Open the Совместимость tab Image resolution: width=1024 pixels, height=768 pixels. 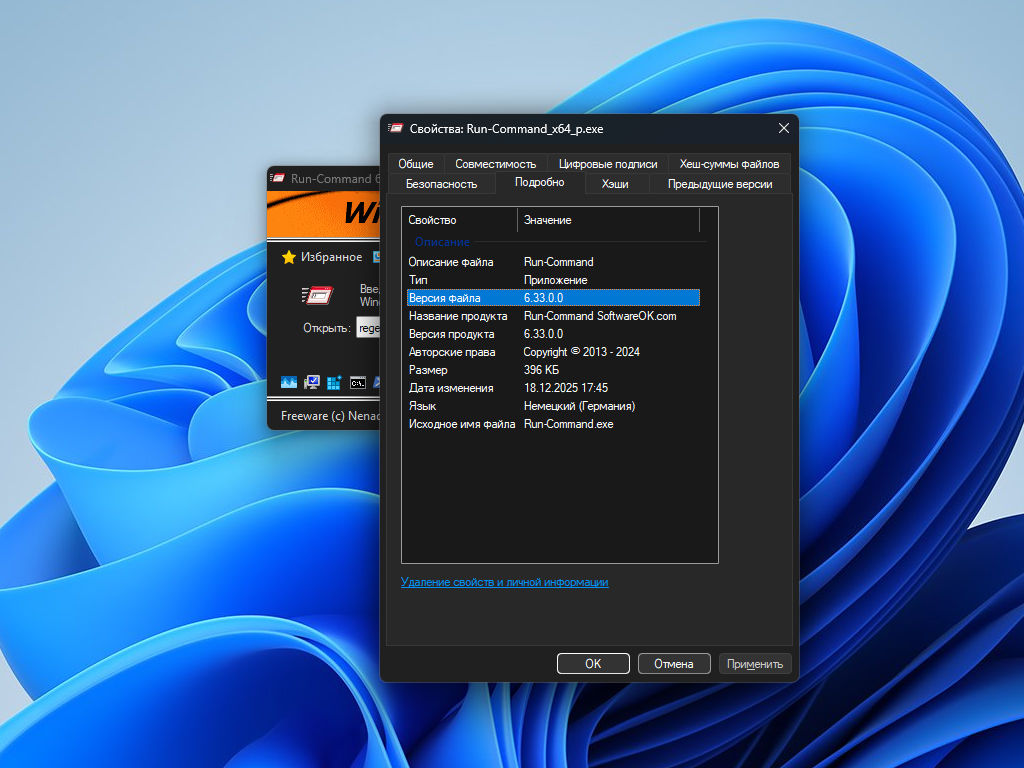tap(495, 164)
